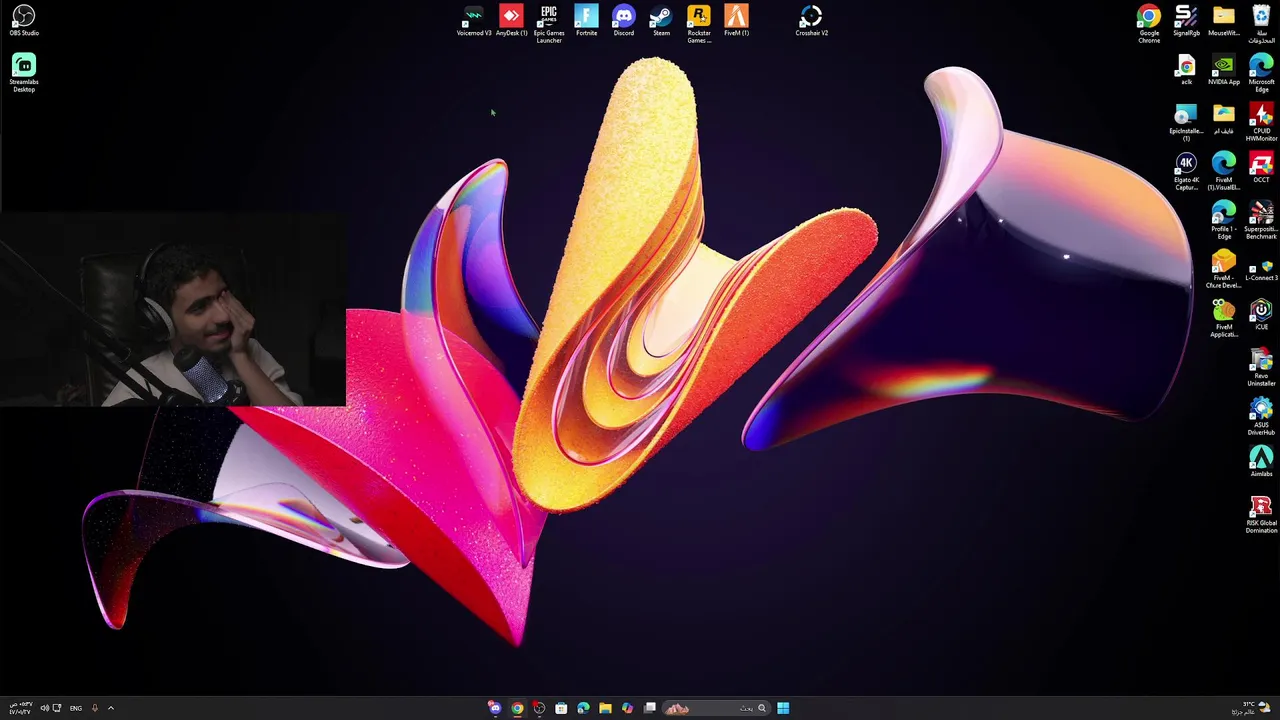Select the aclk file icon

tap(1186, 71)
